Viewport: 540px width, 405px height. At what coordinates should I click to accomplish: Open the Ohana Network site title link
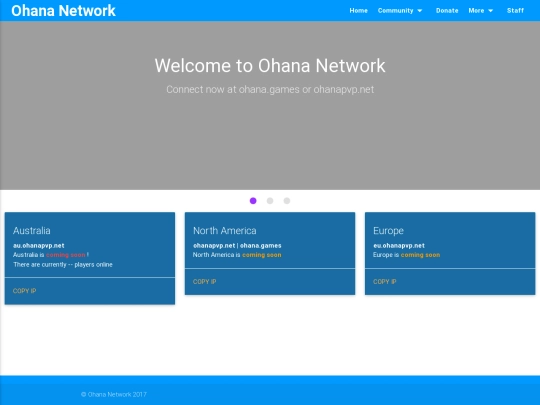[x=63, y=11]
